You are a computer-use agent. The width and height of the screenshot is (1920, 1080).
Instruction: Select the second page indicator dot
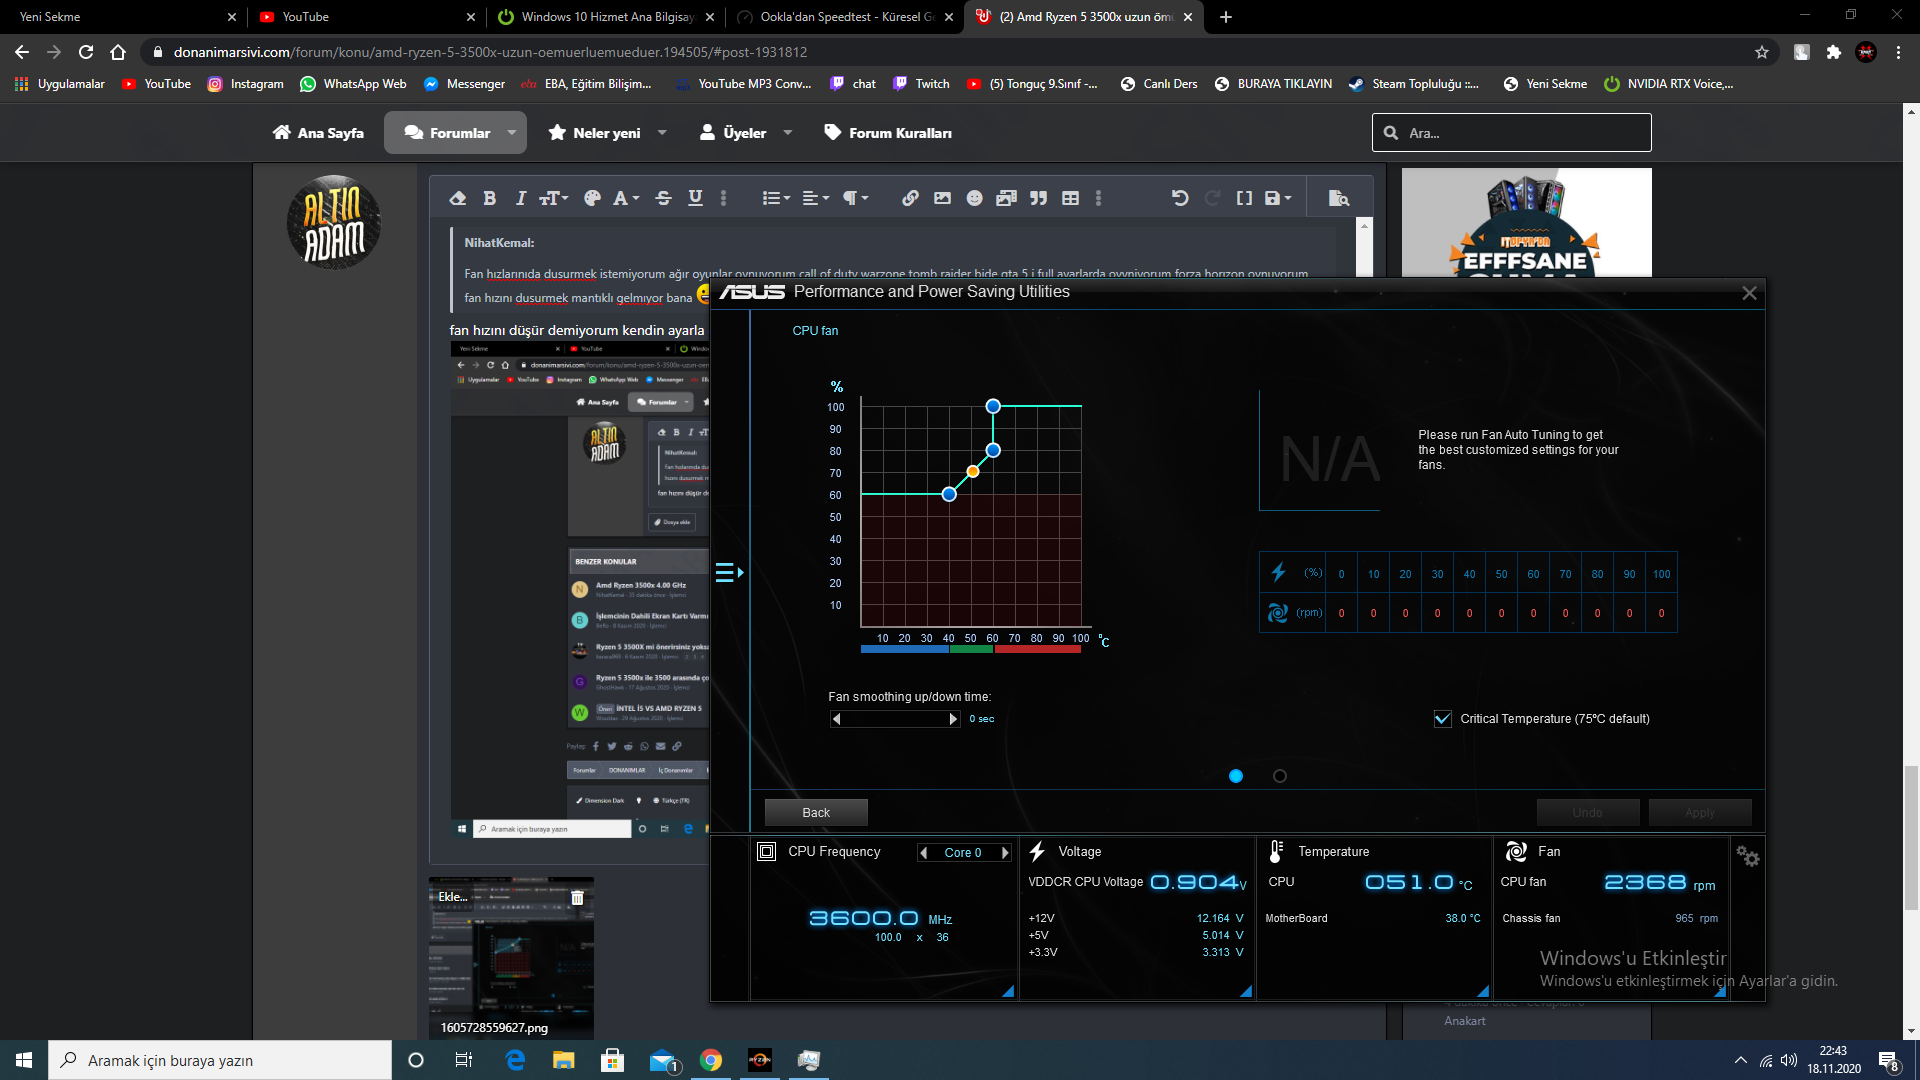(1279, 776)
